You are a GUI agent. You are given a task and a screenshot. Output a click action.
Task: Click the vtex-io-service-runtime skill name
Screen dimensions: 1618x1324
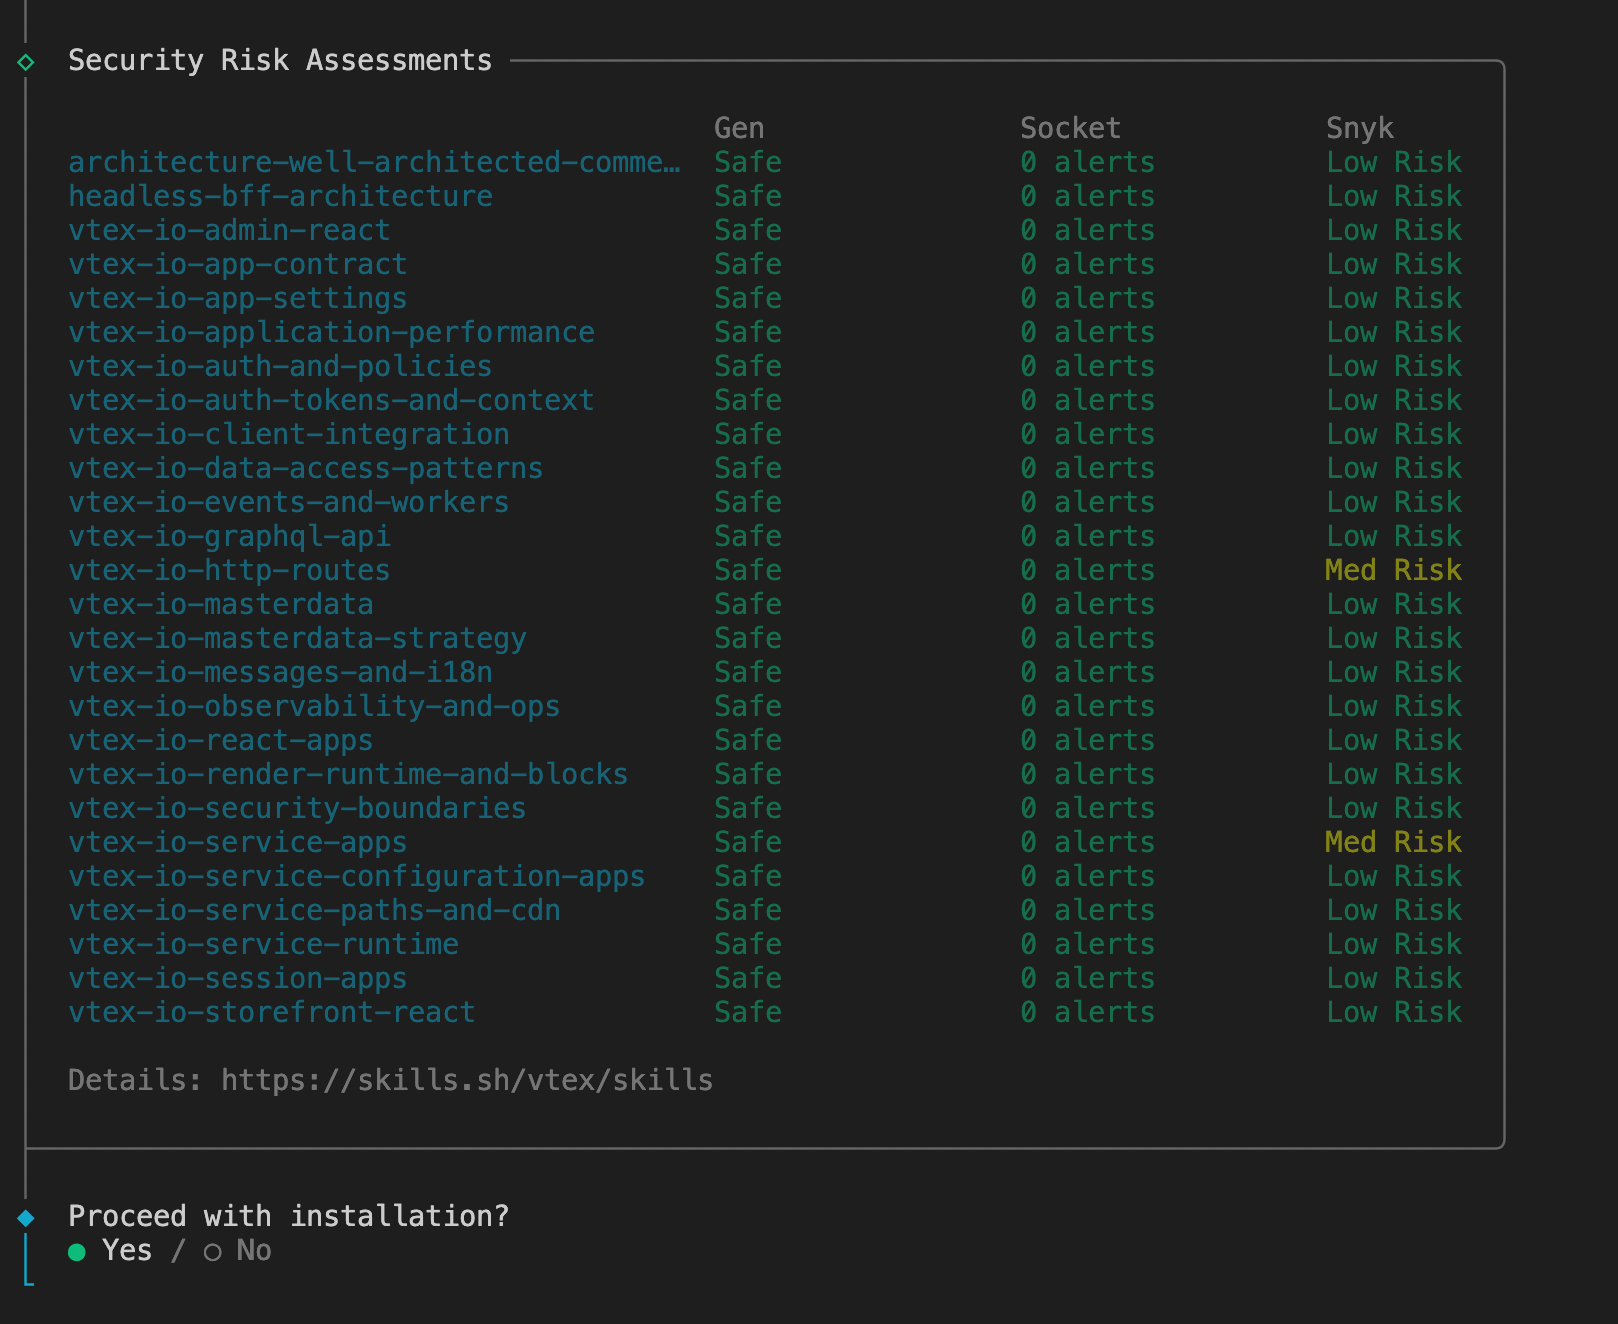(x=263, y=944)
